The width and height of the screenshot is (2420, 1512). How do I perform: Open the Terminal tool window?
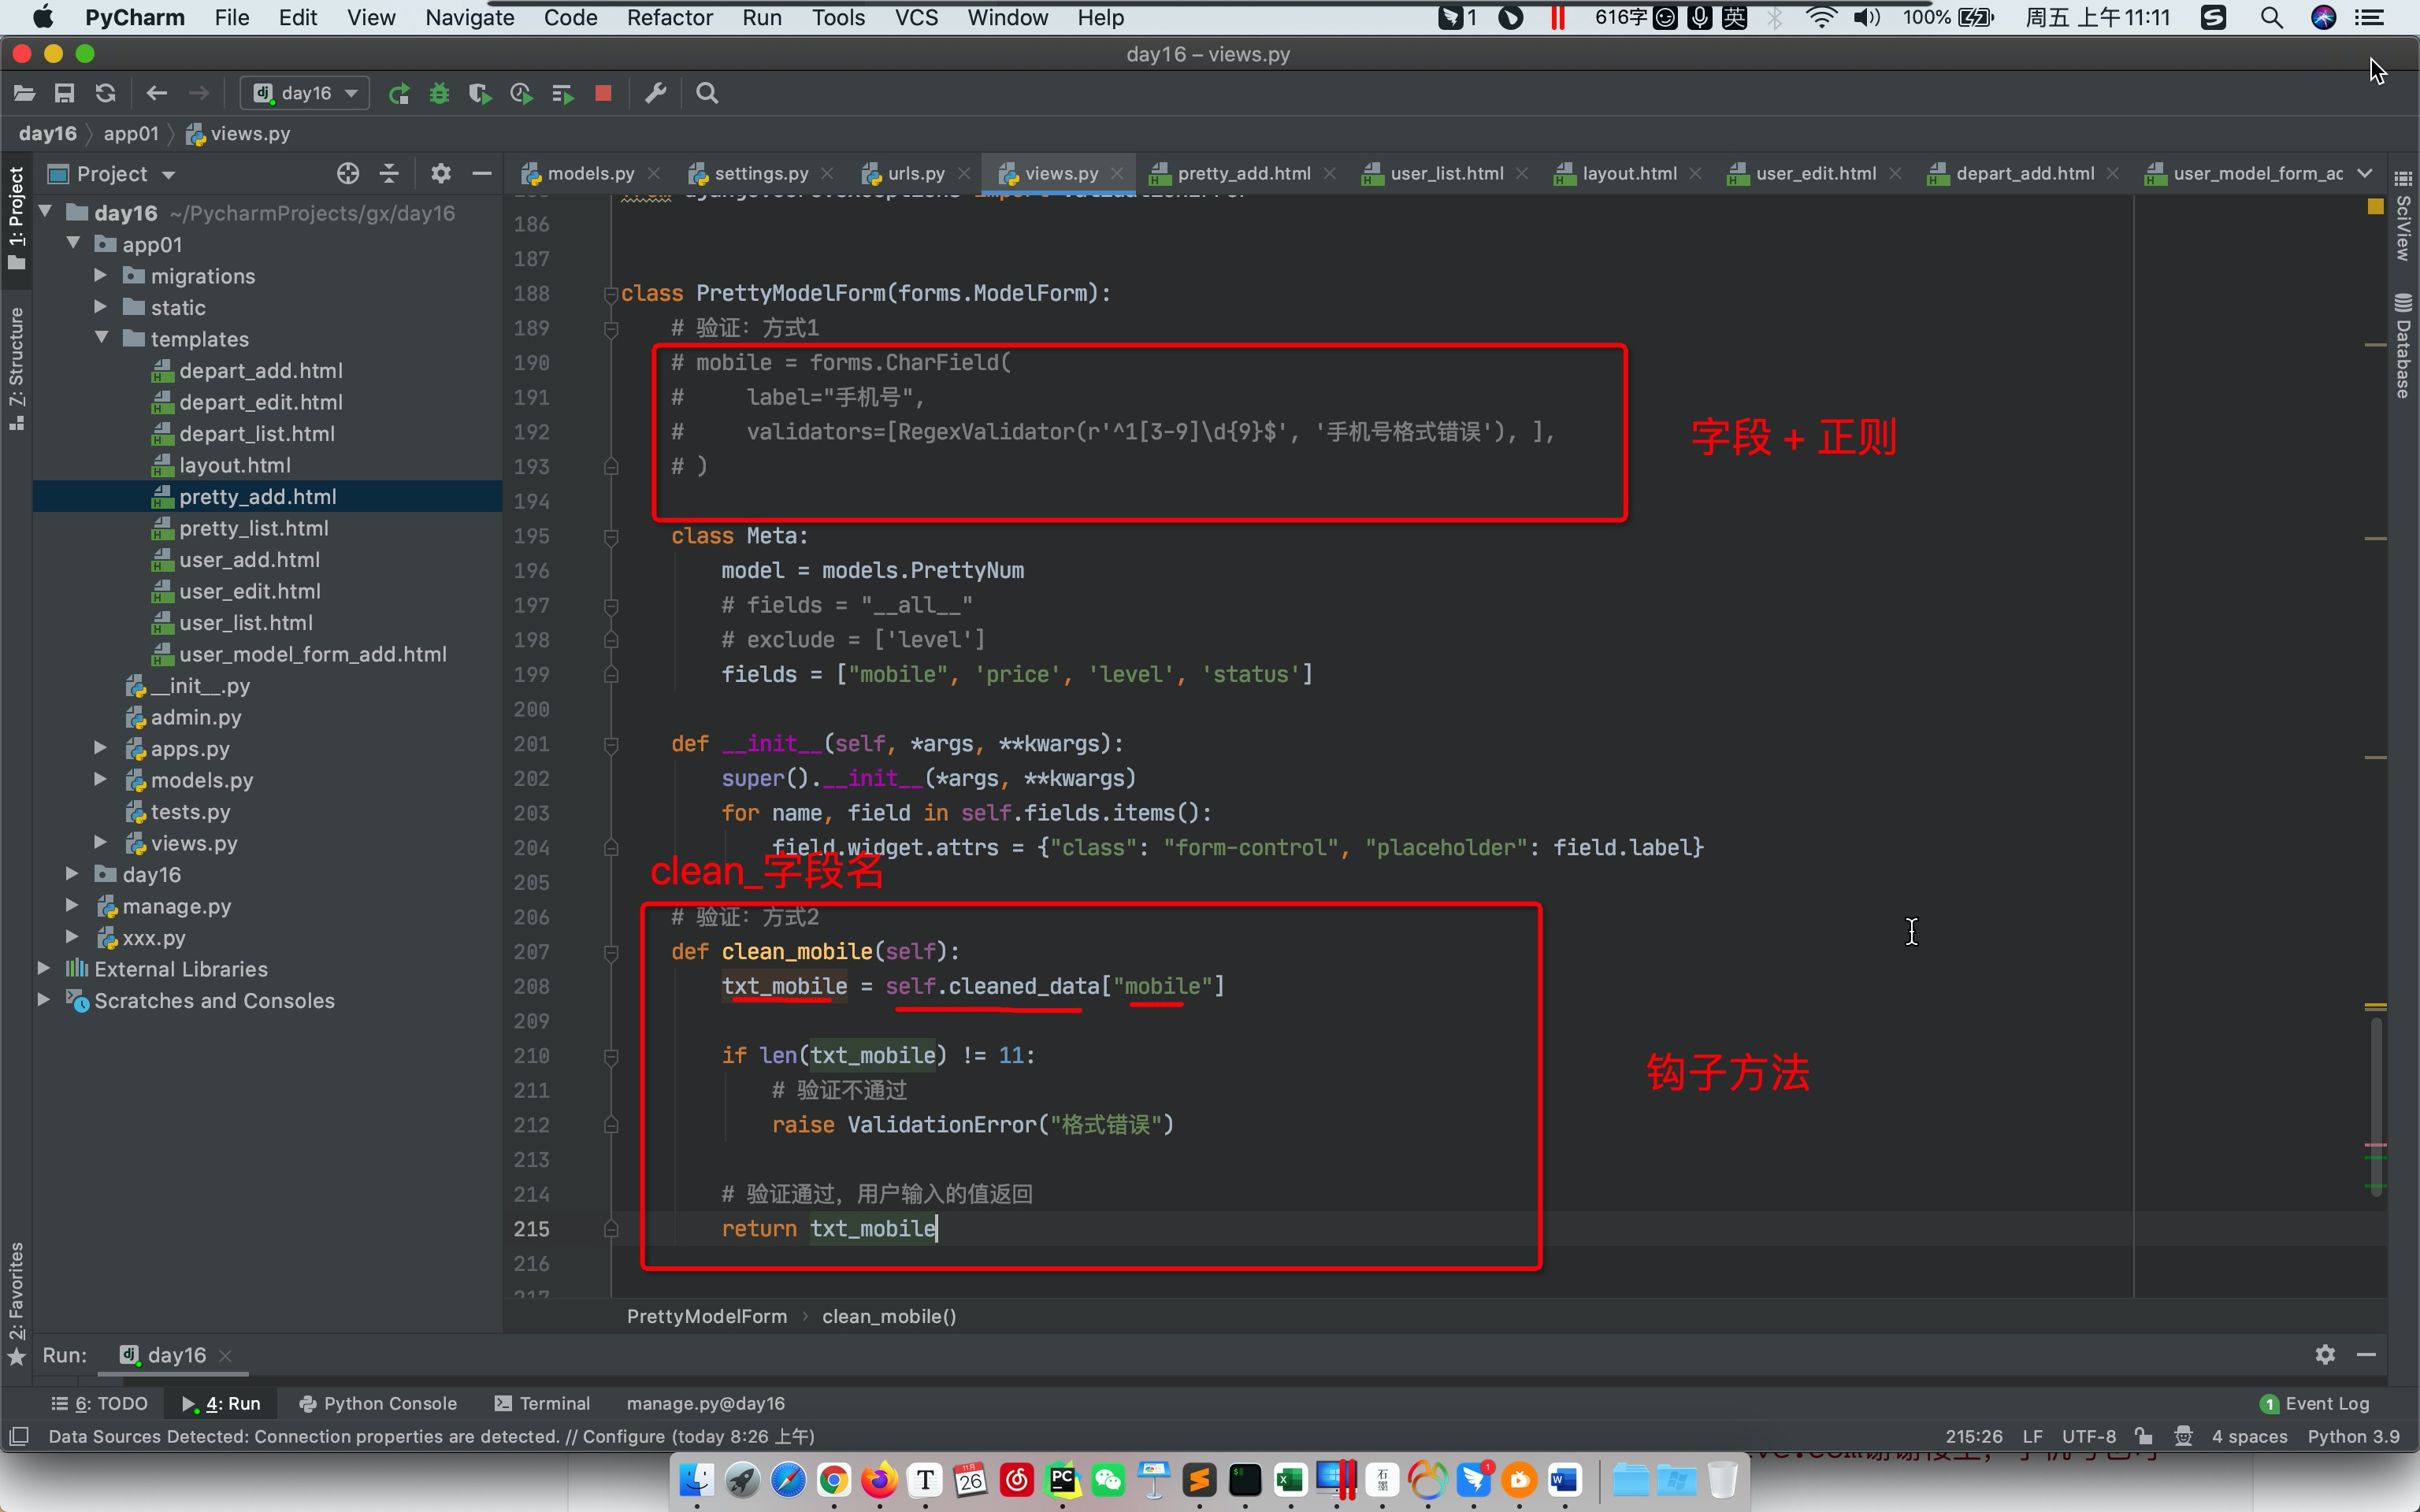tap(543, 1403)
